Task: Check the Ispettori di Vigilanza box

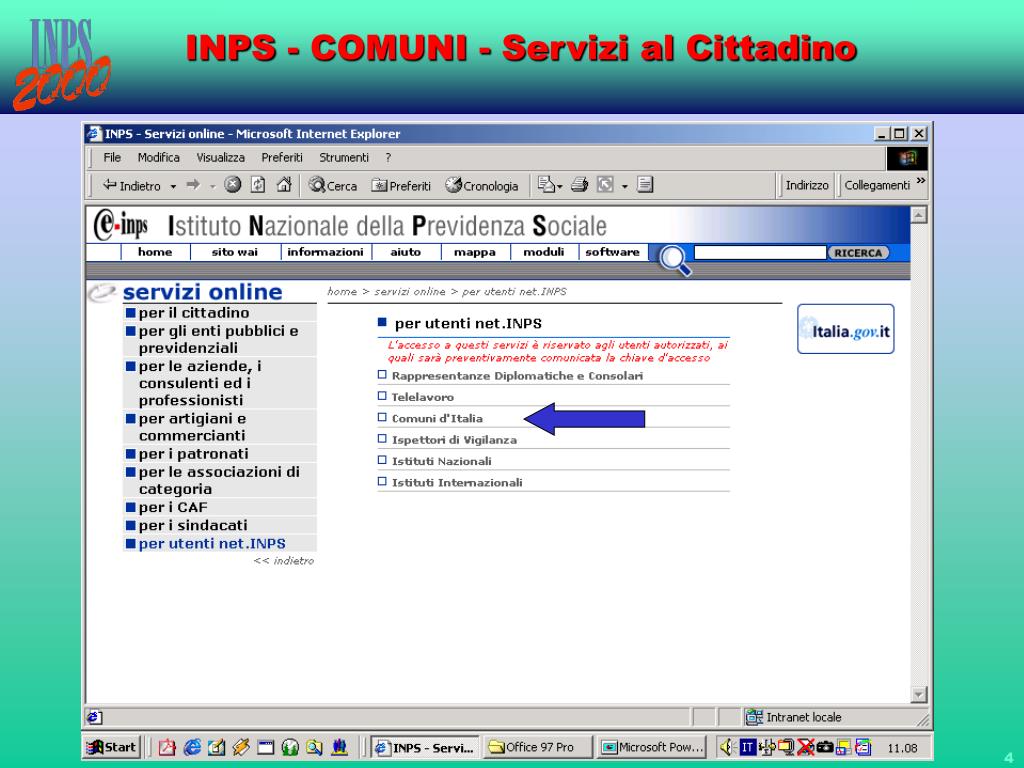Action: [x=383, y=439]
